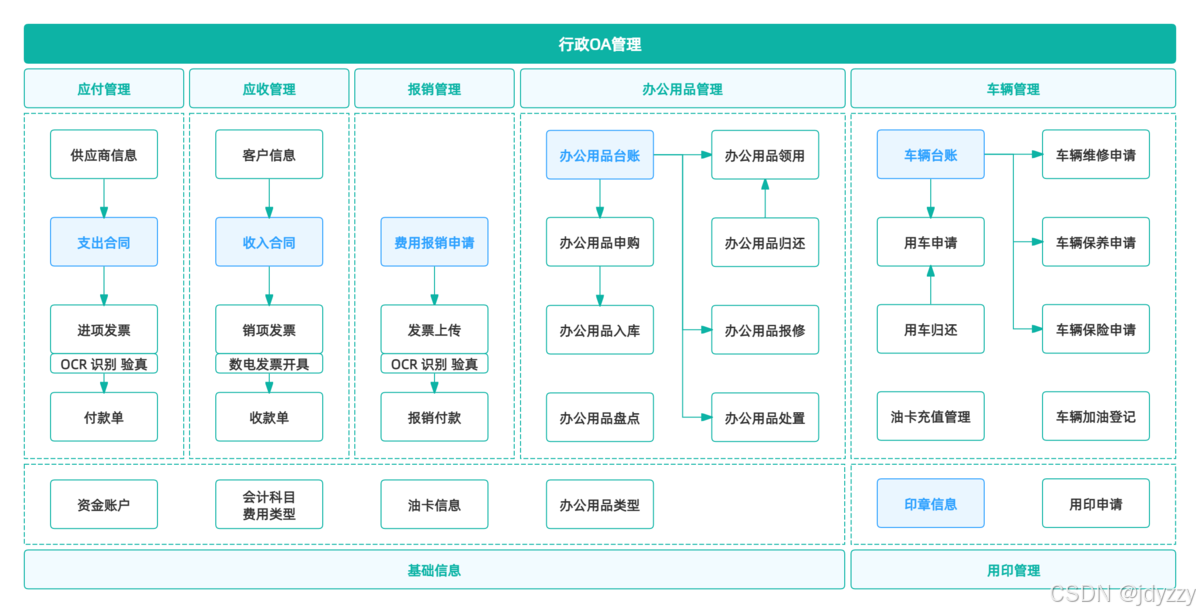This screenshot has width=1200, height=613.
Task: Open the highlighted 印章信息 node
Action: 930,504
